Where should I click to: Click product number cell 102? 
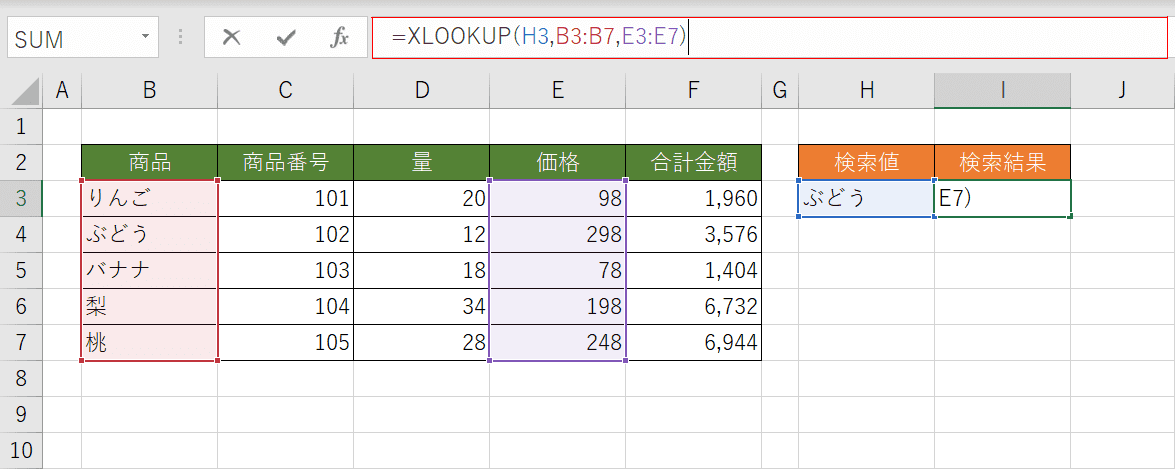286,234
